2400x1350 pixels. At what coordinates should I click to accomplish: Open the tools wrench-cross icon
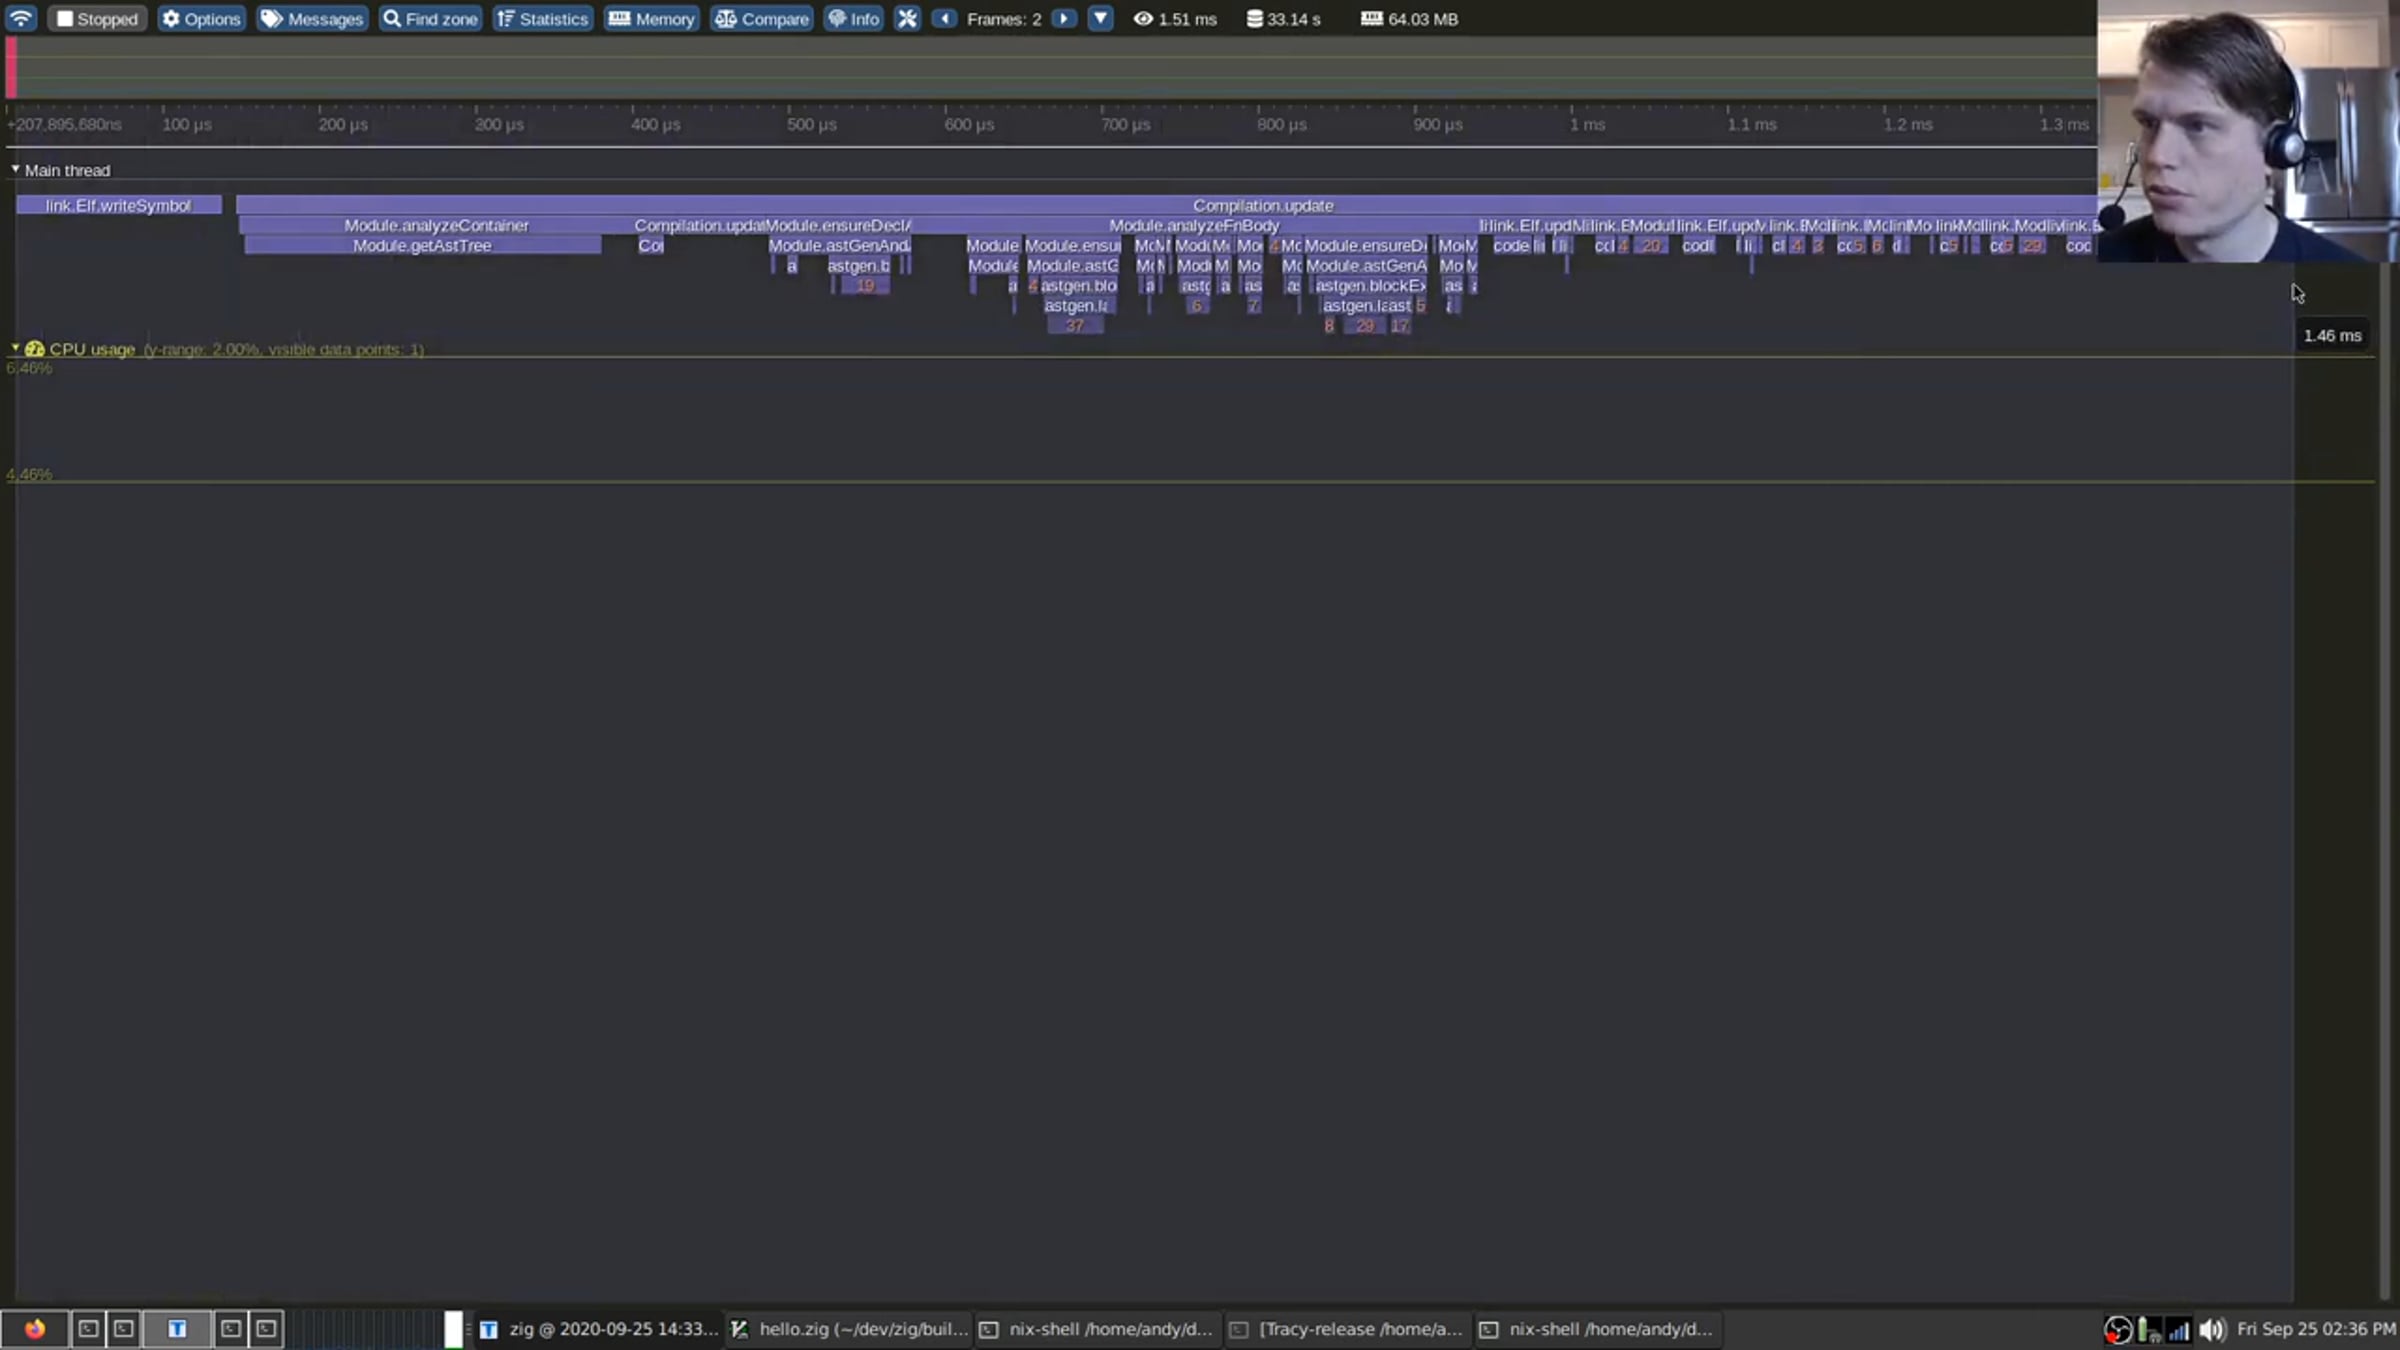[907, 18]
